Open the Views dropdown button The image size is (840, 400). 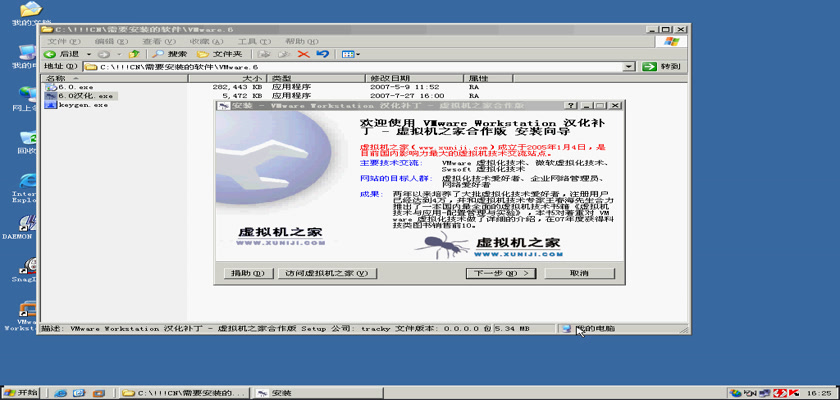point(351,54)
